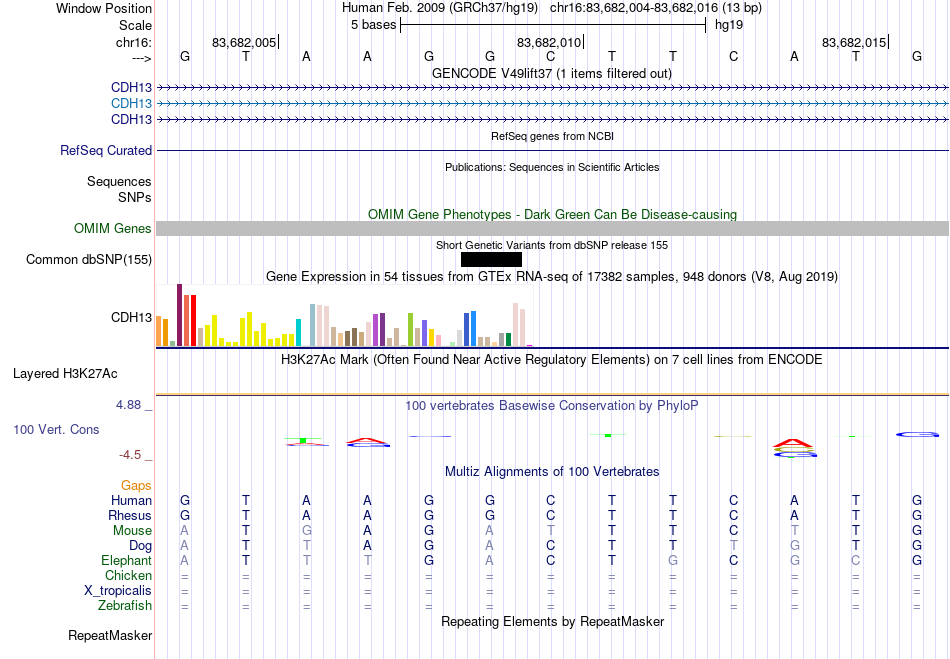
Task: Click the Rhesus species label
Action: click(x=130, y=515)
